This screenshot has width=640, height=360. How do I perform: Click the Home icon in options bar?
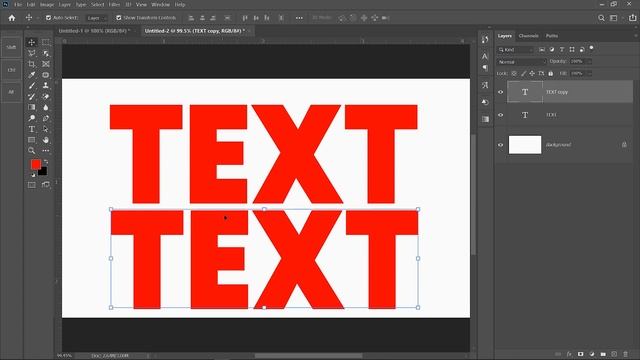(x=12, y=18)
